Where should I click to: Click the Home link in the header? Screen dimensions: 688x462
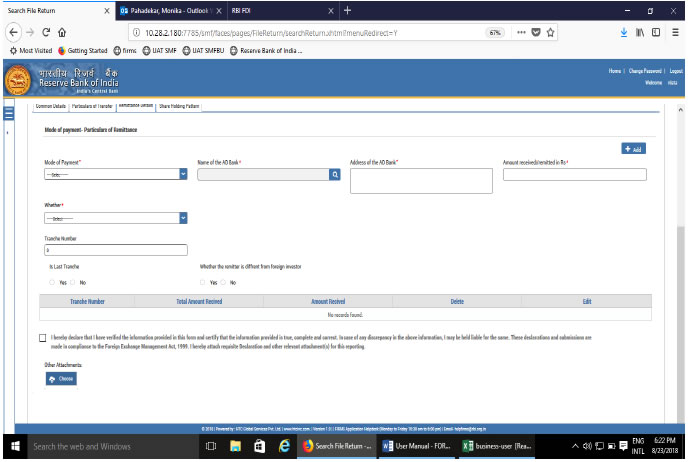click(615, 71)
